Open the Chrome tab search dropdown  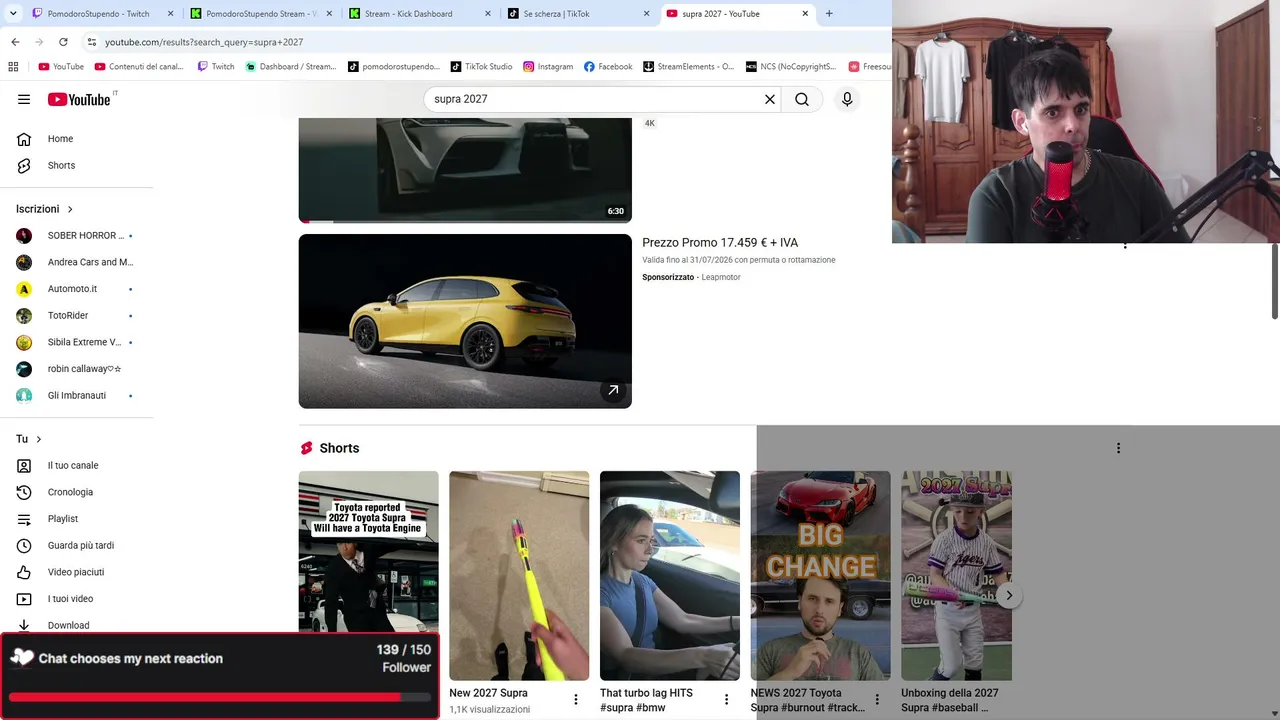[13, 14]
